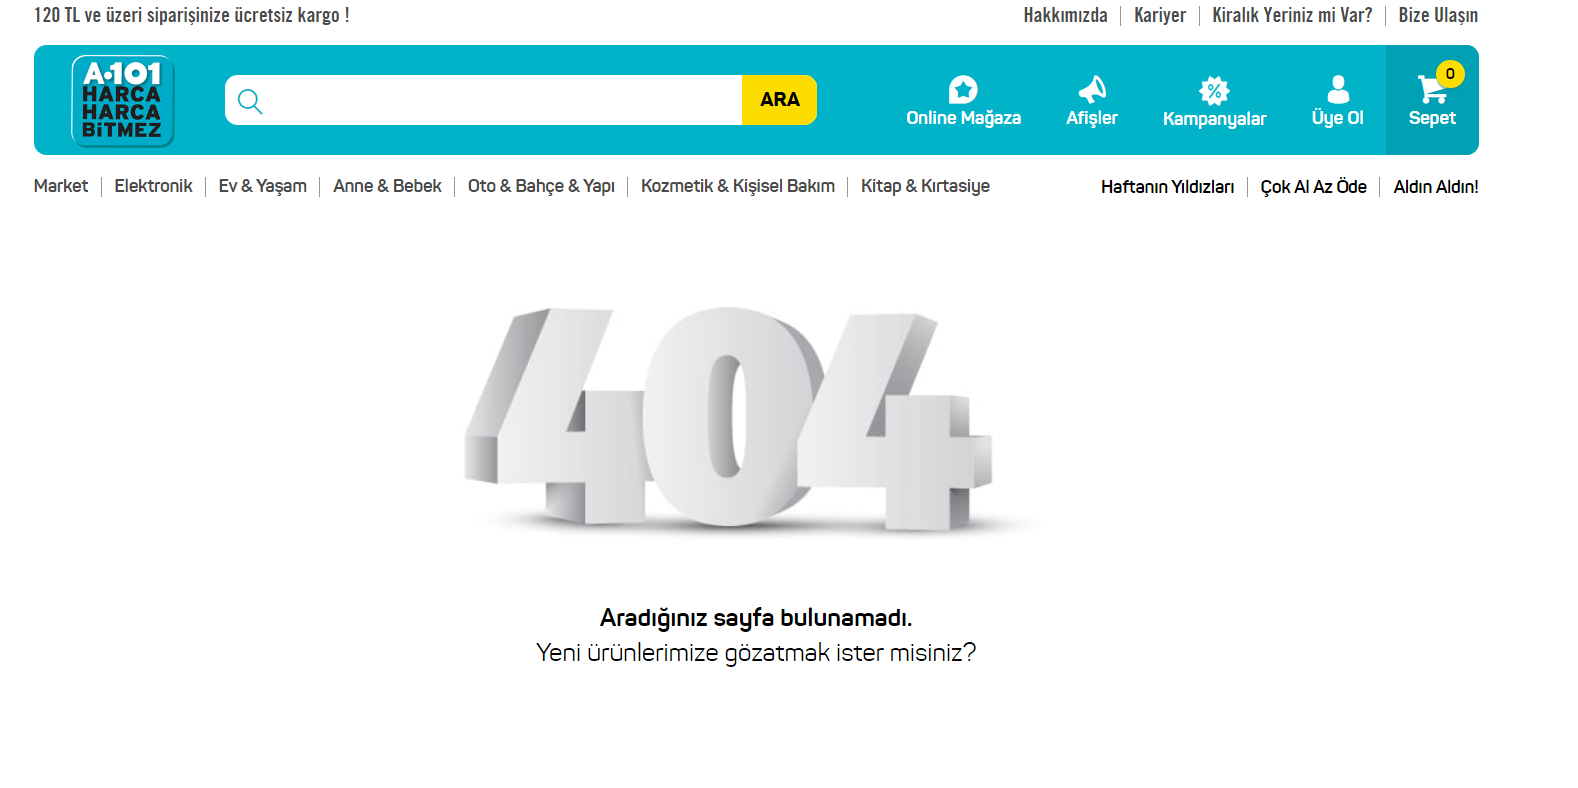
Task: Open Kiralık Yeriniz mi Var? link
Action: point(1292,15)
